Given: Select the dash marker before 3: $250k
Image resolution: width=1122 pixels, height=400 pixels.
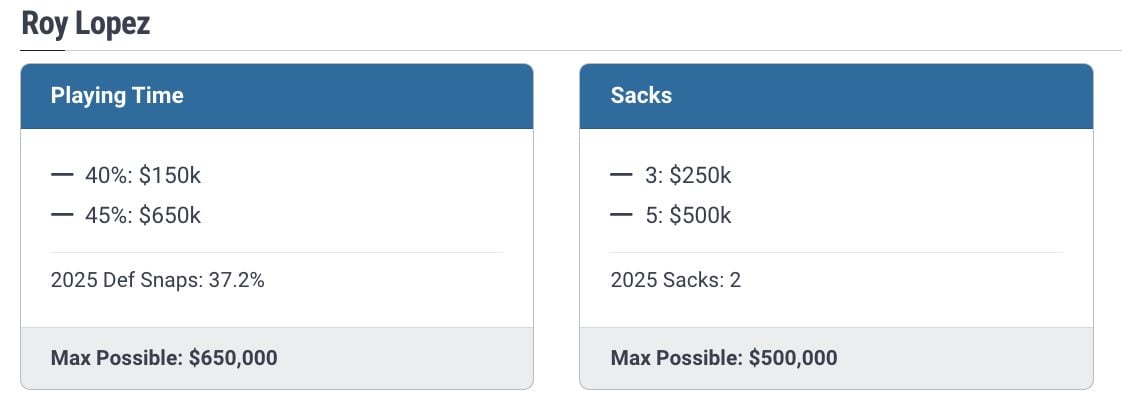Looking at the screenshot, I should 621,176.
